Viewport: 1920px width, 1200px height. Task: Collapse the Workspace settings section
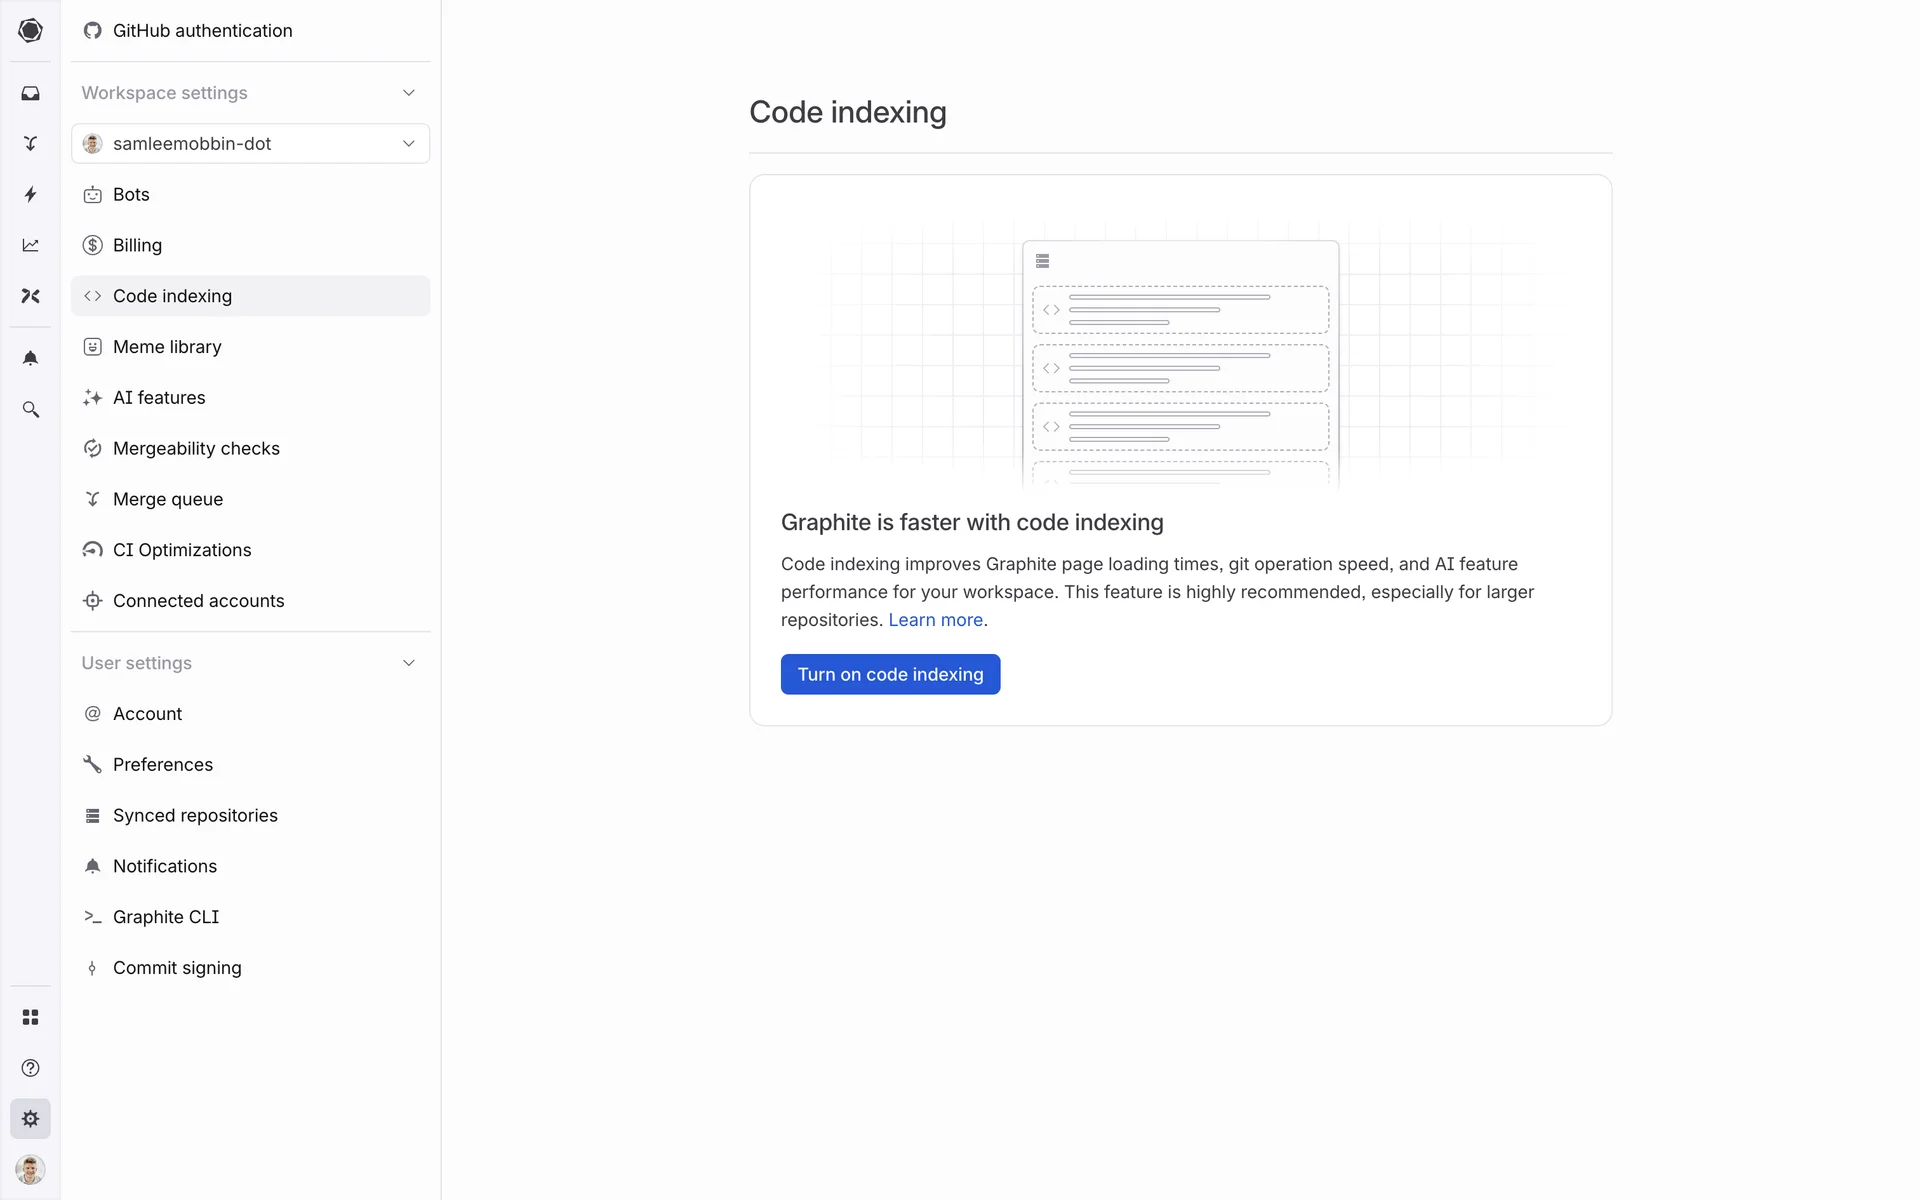pos(408,93)
